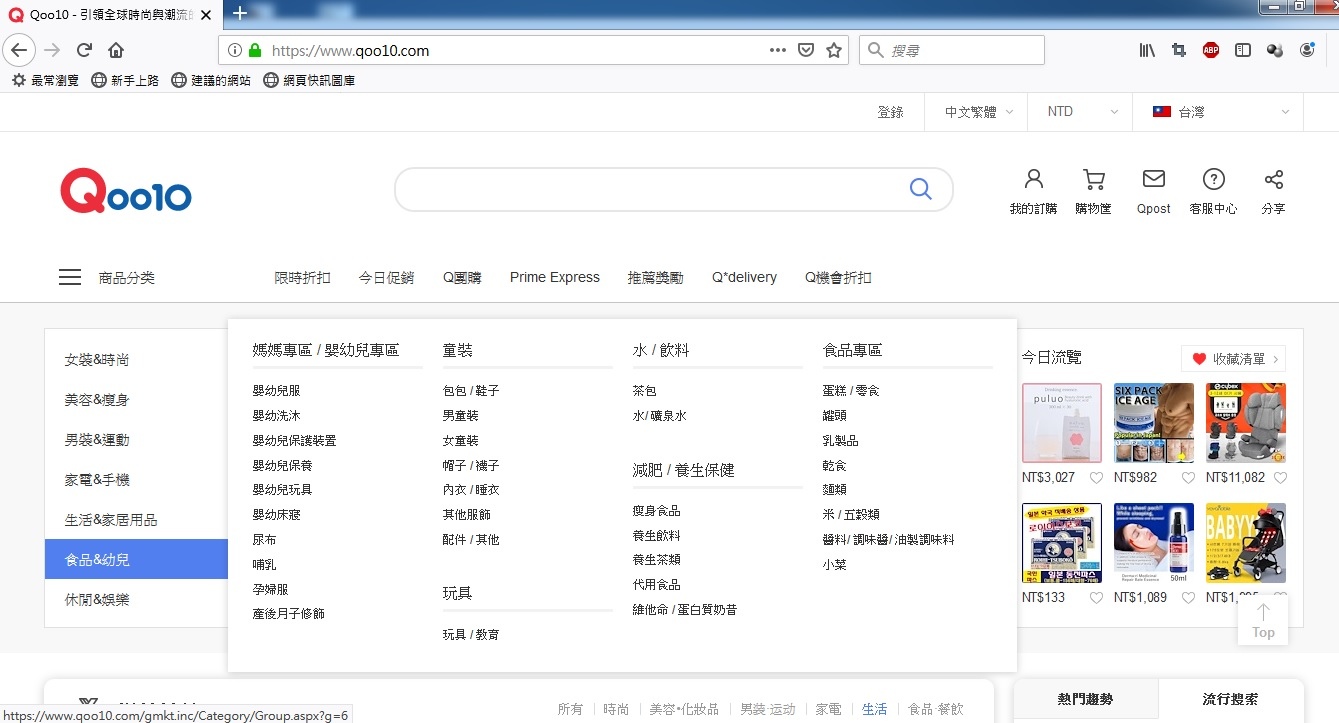This screenshot has height=723, width=1339.
Task: Open 尿布 subcategory link
Action: pos(264,540)
